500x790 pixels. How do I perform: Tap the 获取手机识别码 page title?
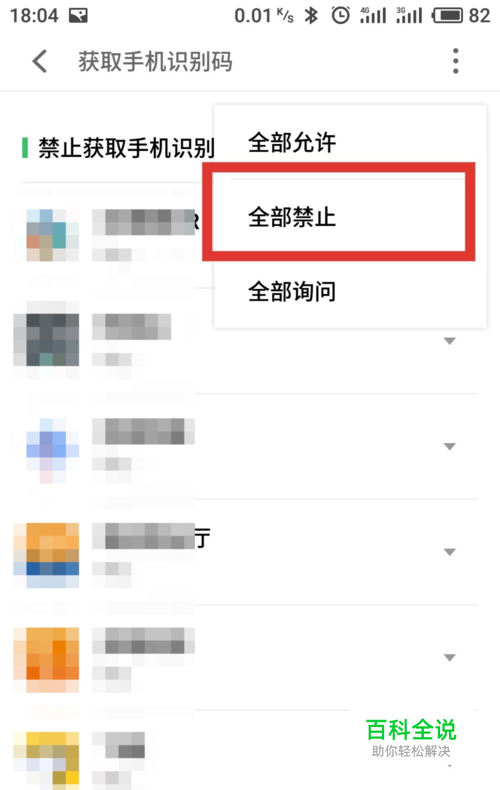coord(155,62)
